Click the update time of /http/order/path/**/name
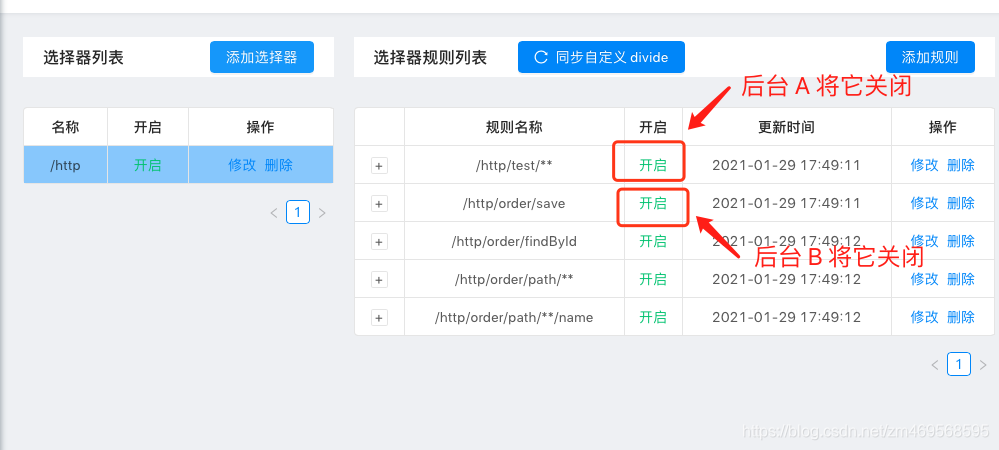 tap(786, 317)
